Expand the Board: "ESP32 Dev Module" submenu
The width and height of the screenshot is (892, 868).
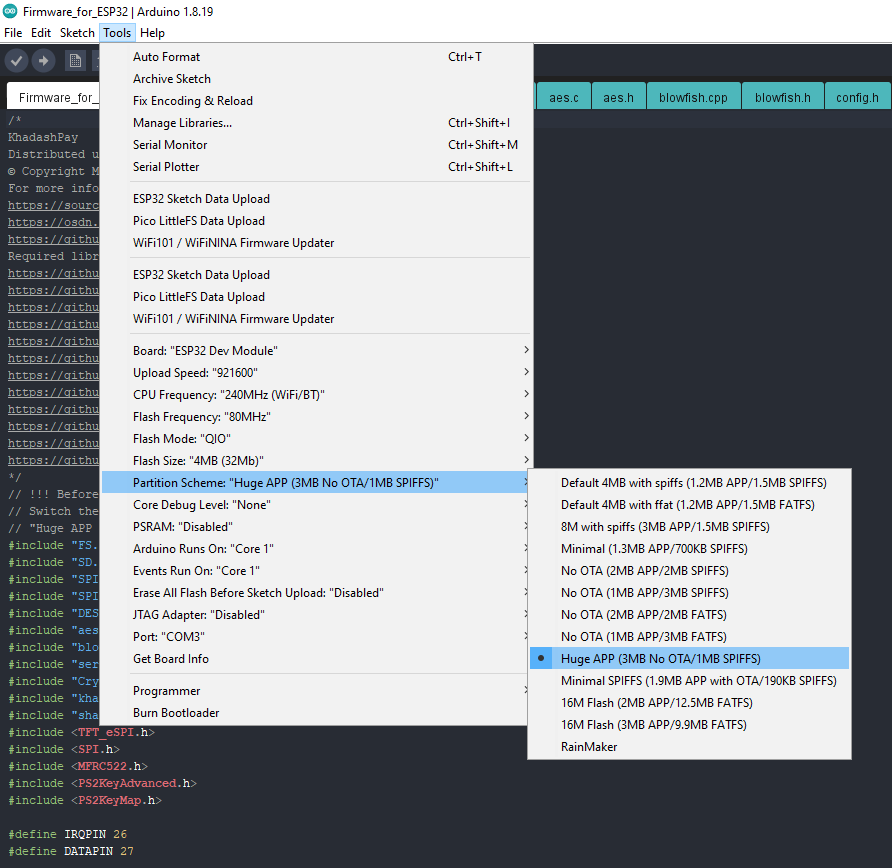(316, 350)
